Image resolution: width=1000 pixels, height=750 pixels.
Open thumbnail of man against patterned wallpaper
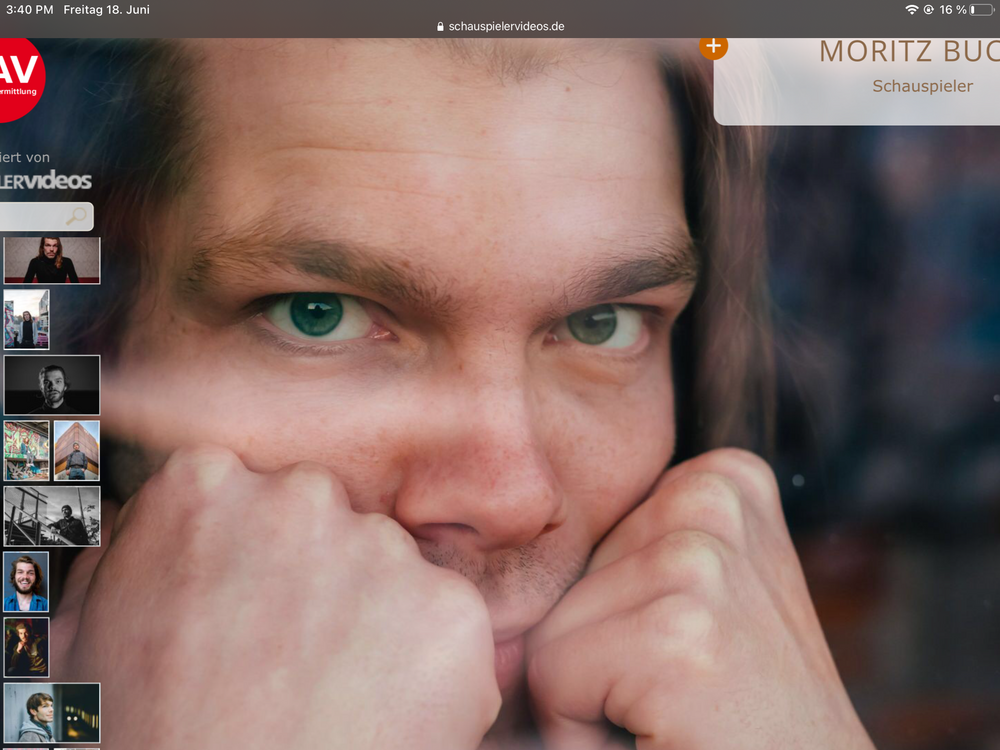[52, 260]
